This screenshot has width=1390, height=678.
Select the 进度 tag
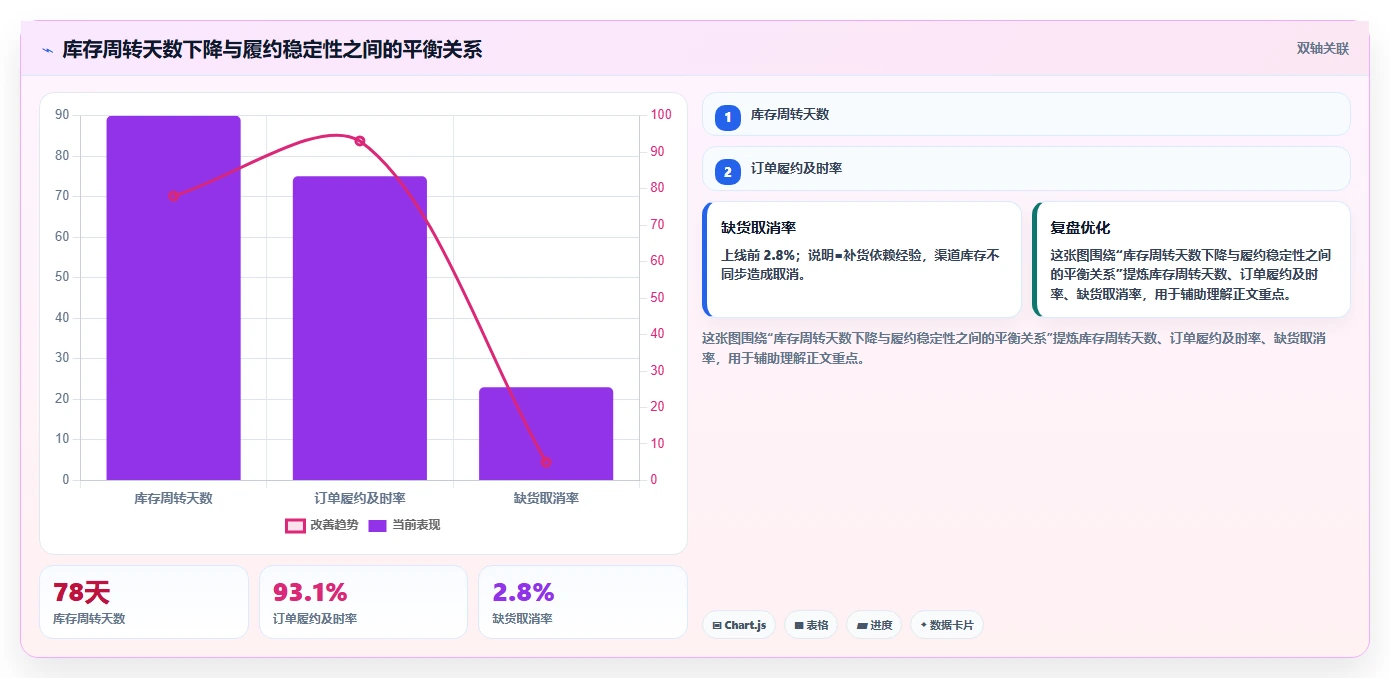tap(874, 625)
